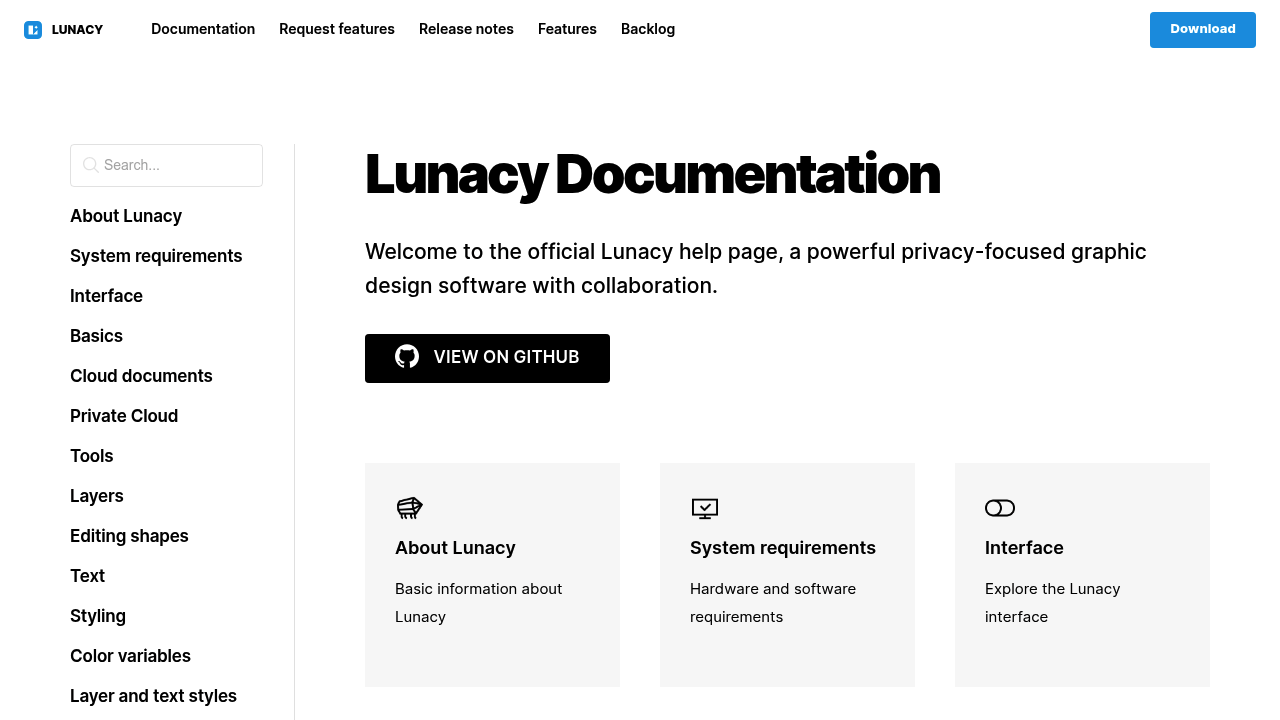The height and width of the screenshot is (720, 1280).
Task: Click the About Lunacy card icon
Action: pyautogui.click(x=409, y=508)
